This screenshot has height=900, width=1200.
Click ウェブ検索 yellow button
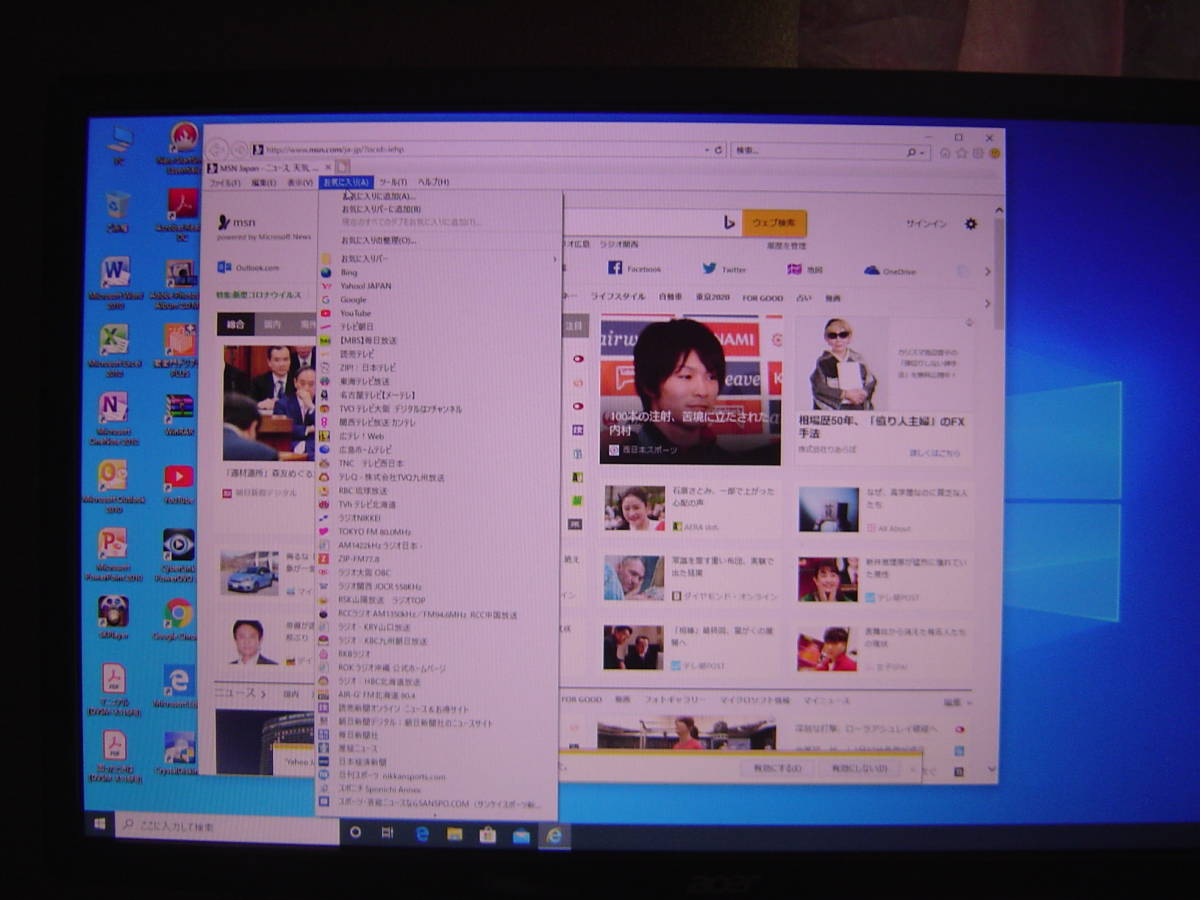(774, 223)
